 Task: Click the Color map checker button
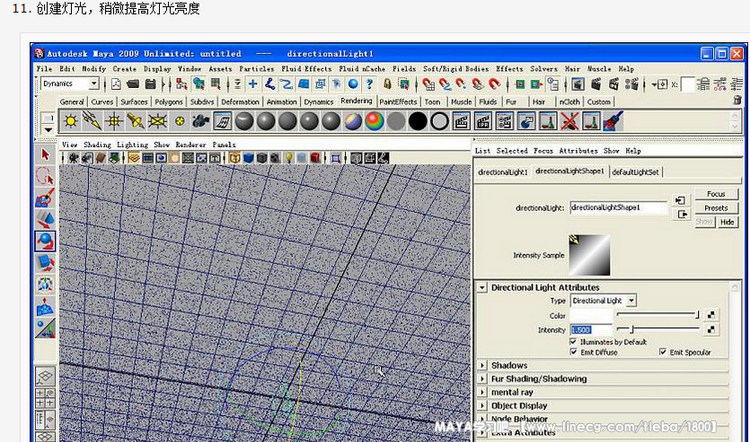[x=711, y=315]
